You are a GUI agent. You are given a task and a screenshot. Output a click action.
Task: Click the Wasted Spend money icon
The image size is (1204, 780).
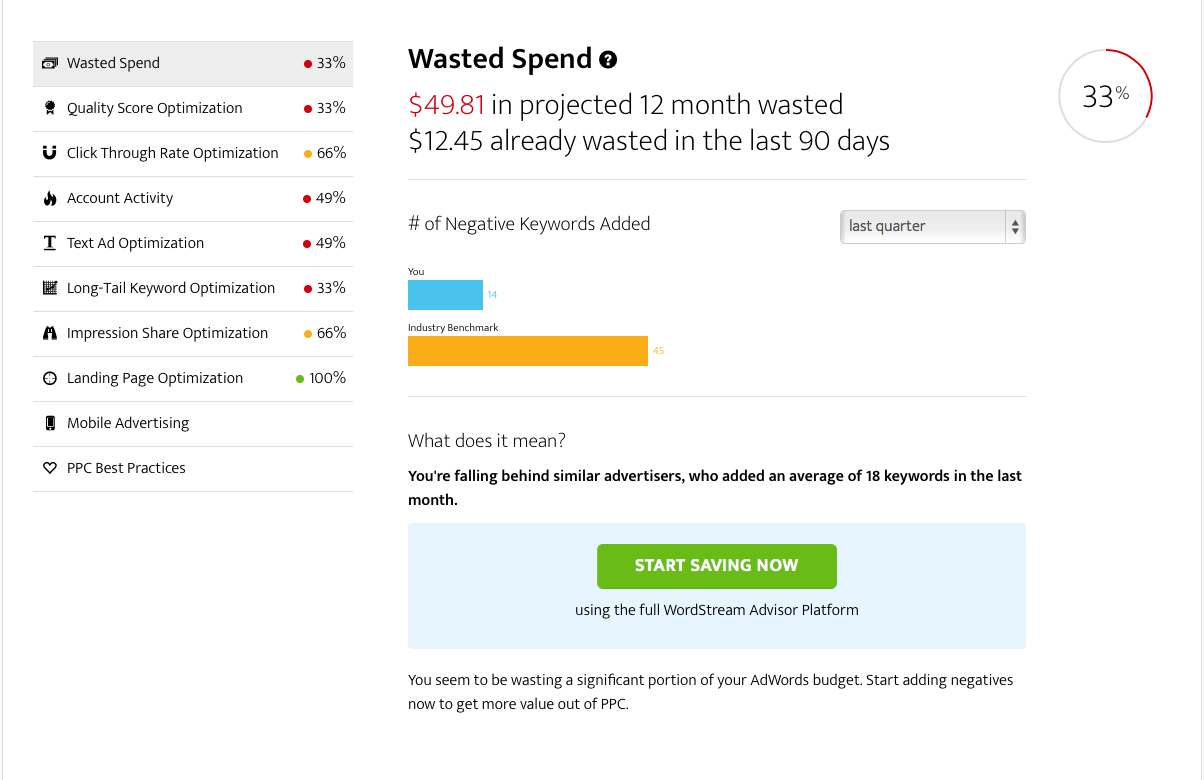pos(50,63)
